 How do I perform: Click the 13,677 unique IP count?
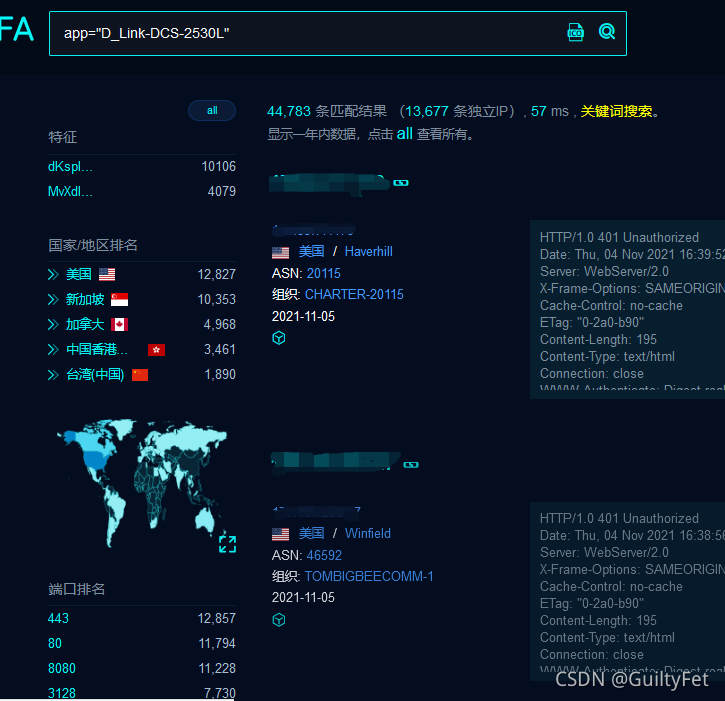coord(427,111)
